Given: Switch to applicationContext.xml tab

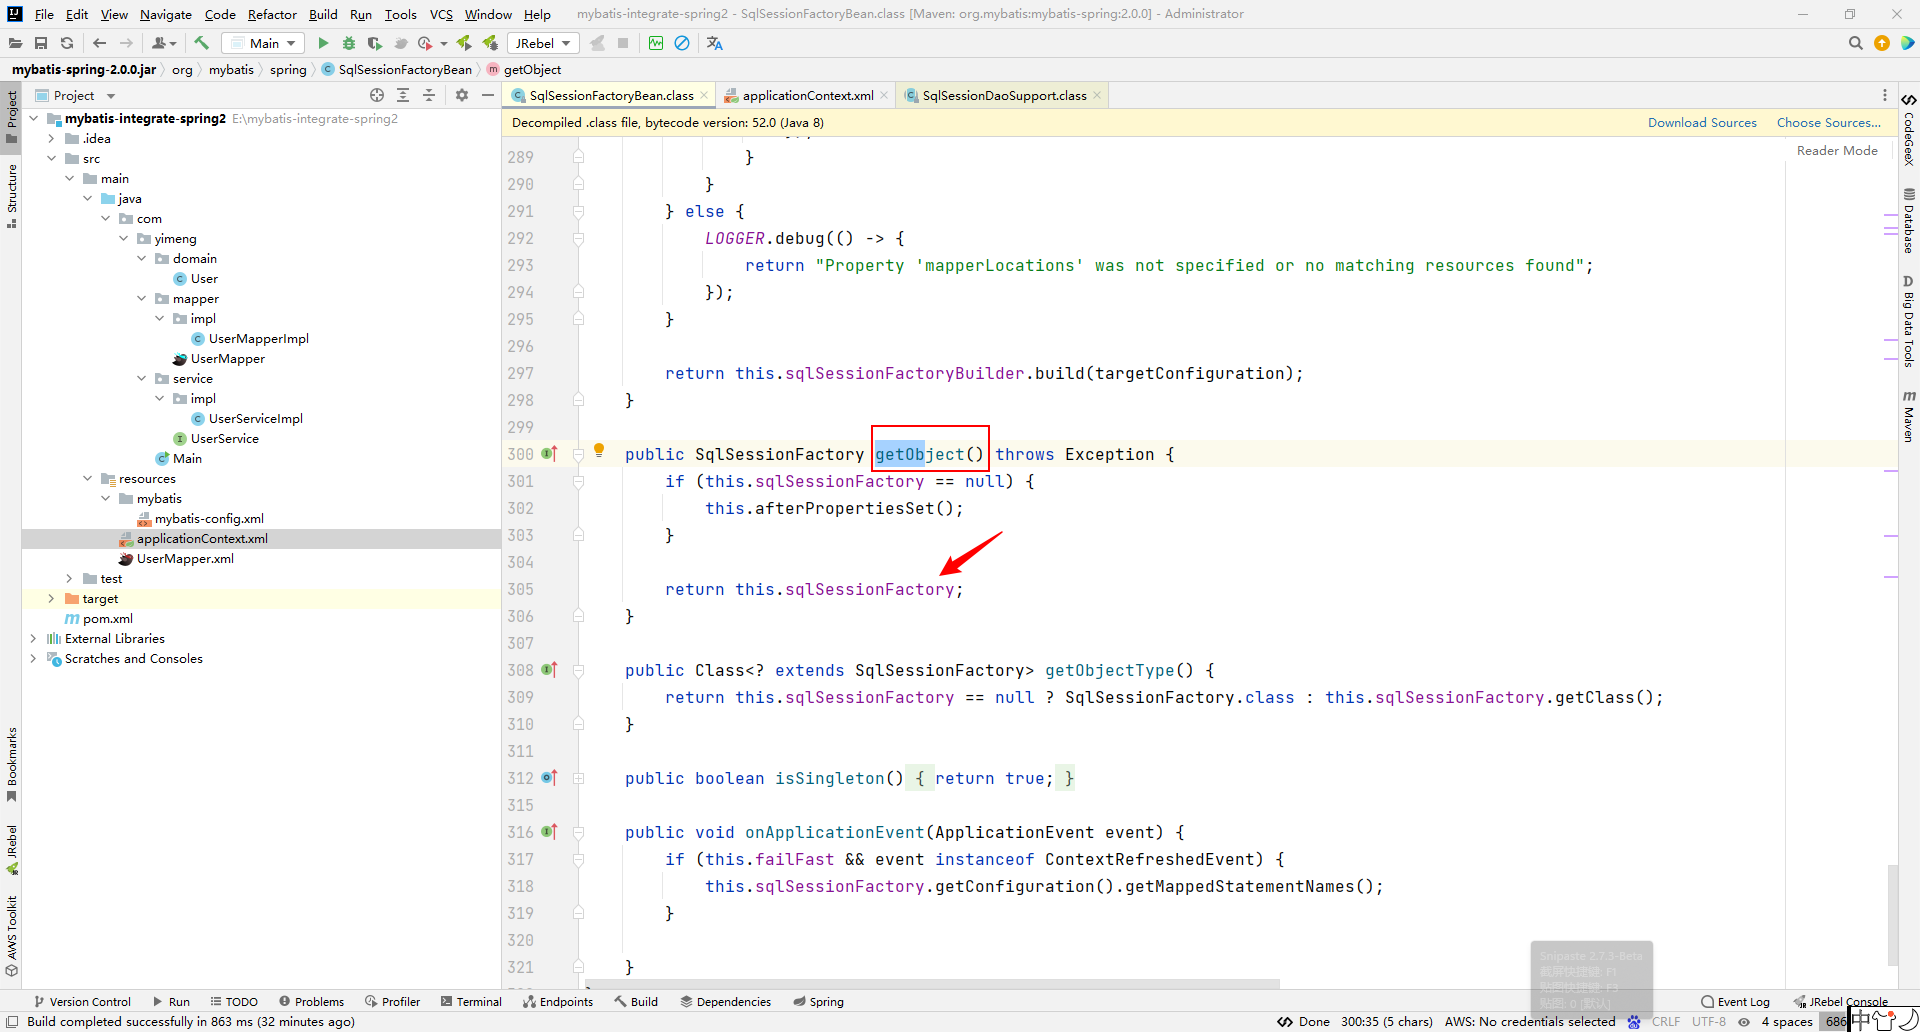Looking at the screenshot, I should pyautogui.click(x=807, y=95).
